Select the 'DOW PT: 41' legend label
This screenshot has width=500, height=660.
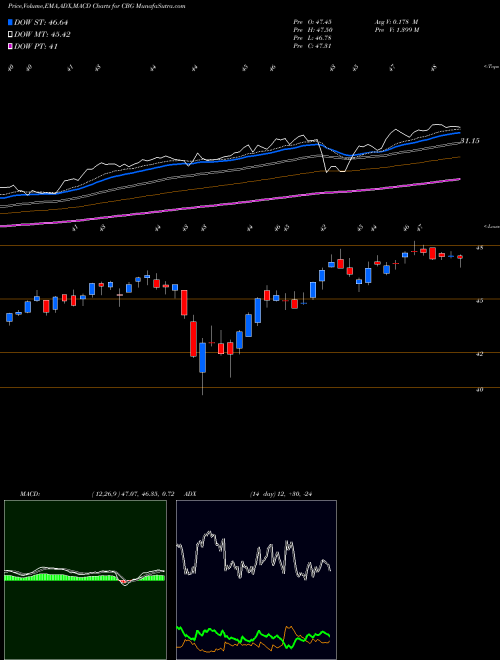(x=36, y=47)
